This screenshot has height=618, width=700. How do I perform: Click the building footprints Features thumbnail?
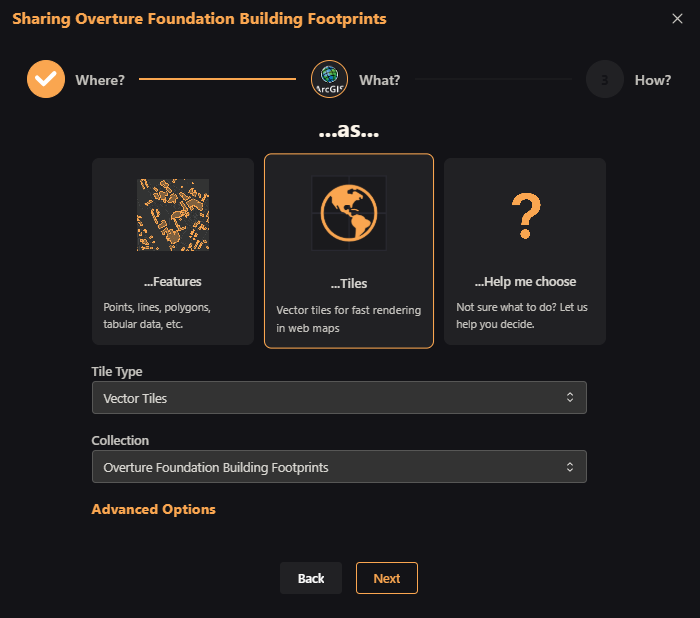tap(173, 215)
